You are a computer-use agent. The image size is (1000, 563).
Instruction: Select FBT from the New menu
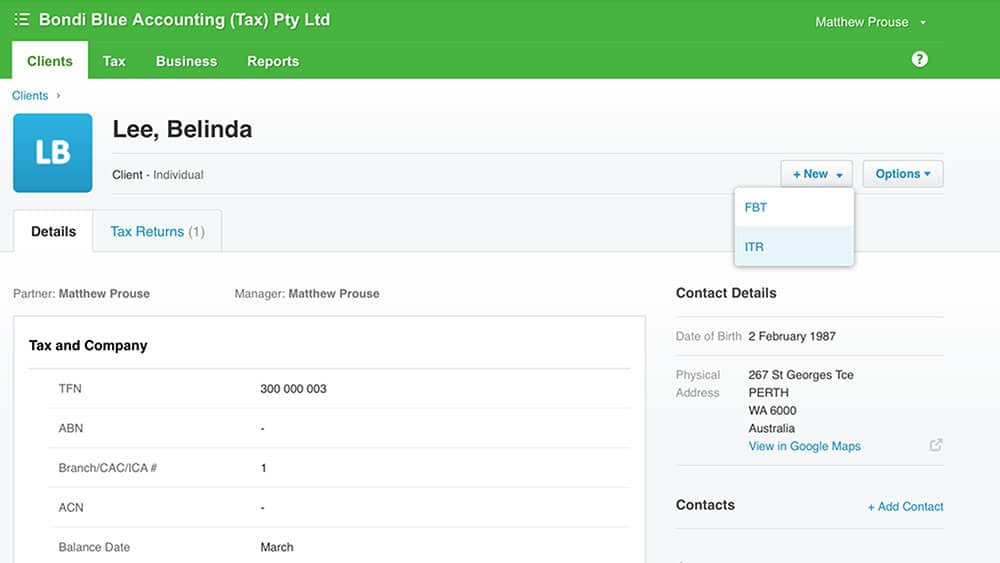pos(756,208)
